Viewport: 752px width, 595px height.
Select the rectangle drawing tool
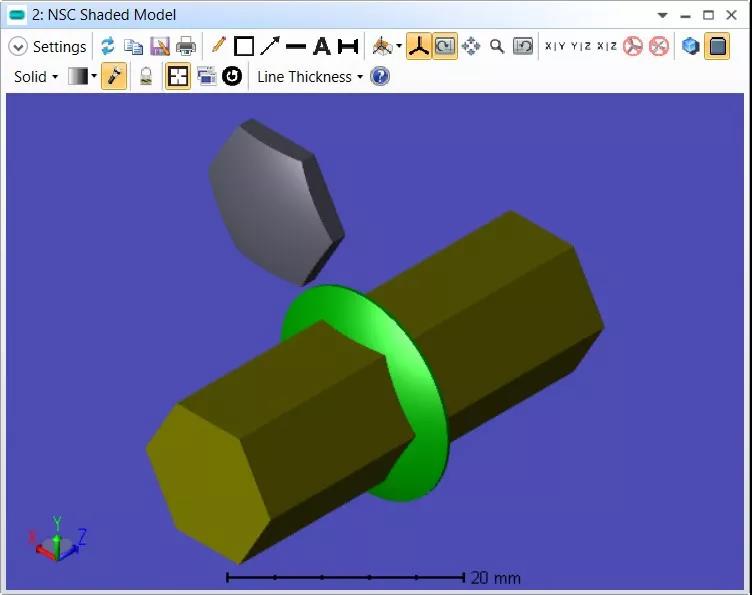click(x=244, y=46)
